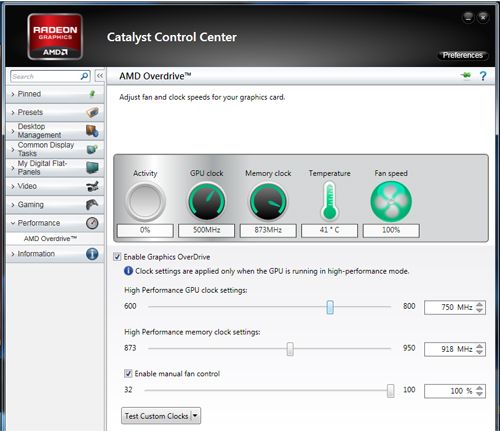
Task: Increase memory clock with up stepper arrow
Action: coord(479,346)
